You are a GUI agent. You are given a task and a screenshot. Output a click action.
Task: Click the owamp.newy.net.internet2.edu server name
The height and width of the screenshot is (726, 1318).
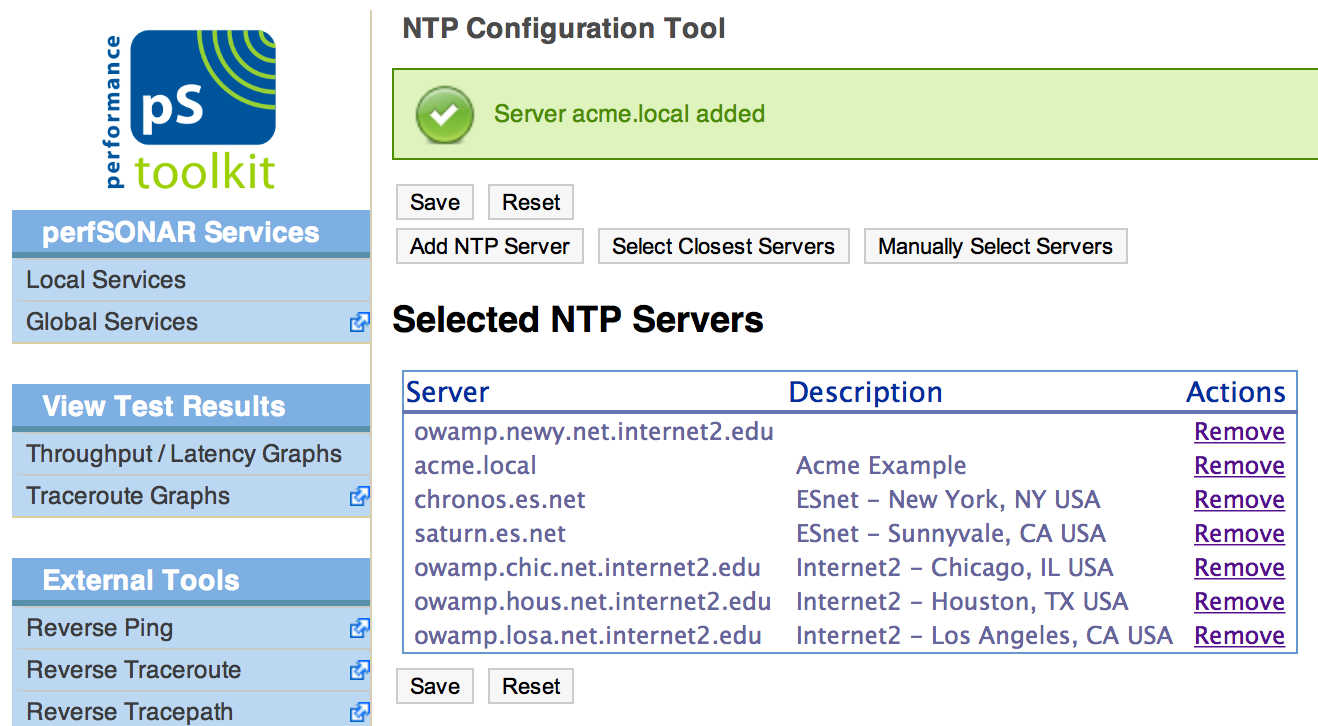click(594, 432)
